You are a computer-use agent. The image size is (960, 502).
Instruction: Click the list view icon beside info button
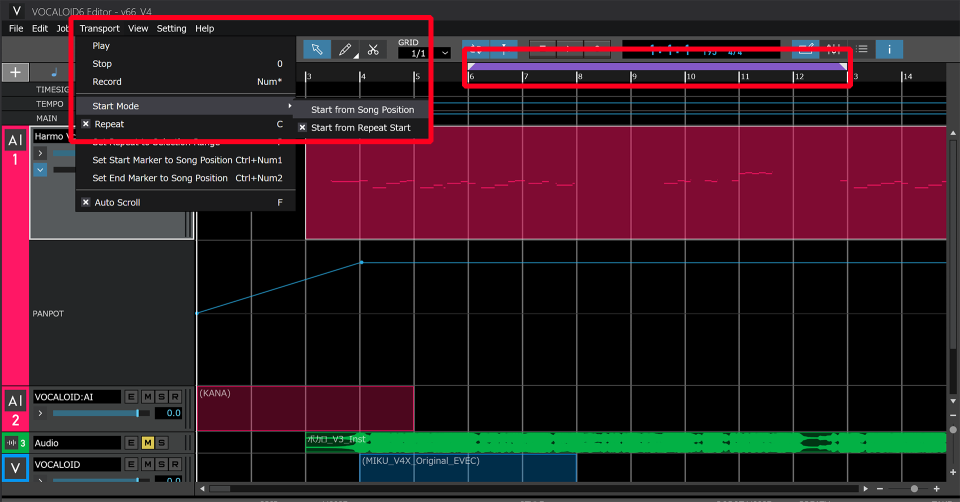click(861, 49)
